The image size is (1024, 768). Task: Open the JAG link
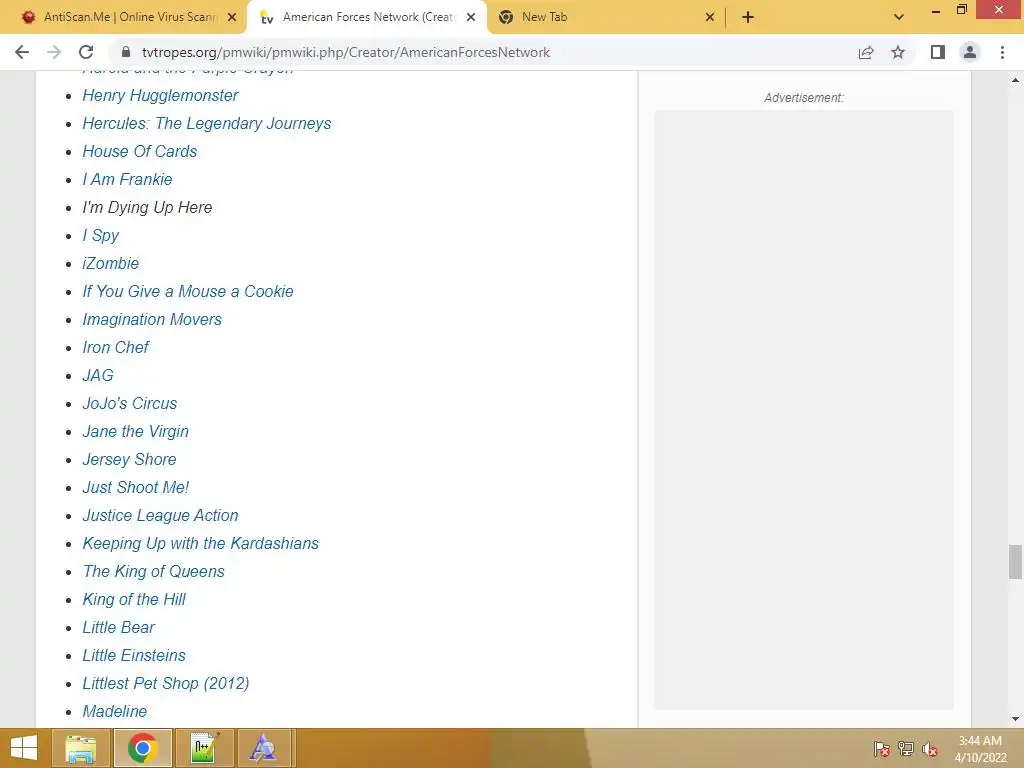click(98, 376)
